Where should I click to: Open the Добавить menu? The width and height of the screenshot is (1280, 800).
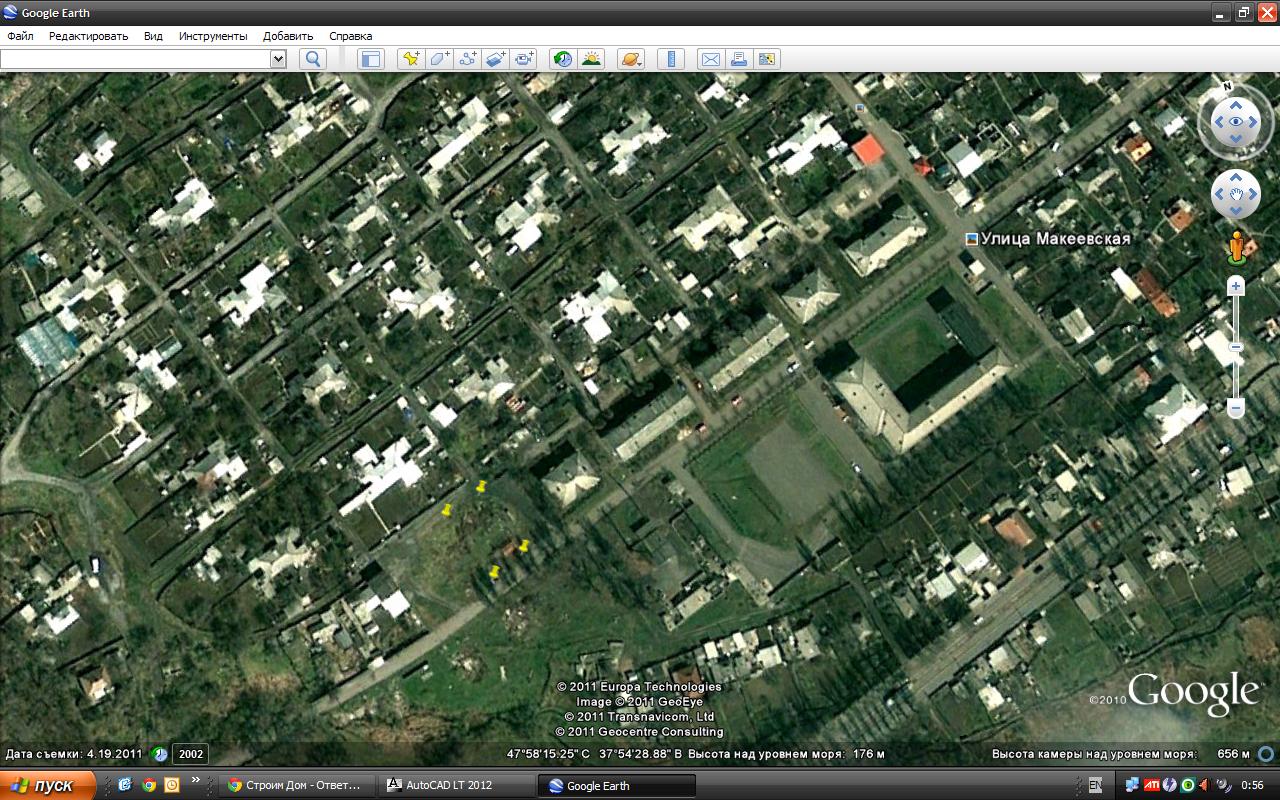288,36
